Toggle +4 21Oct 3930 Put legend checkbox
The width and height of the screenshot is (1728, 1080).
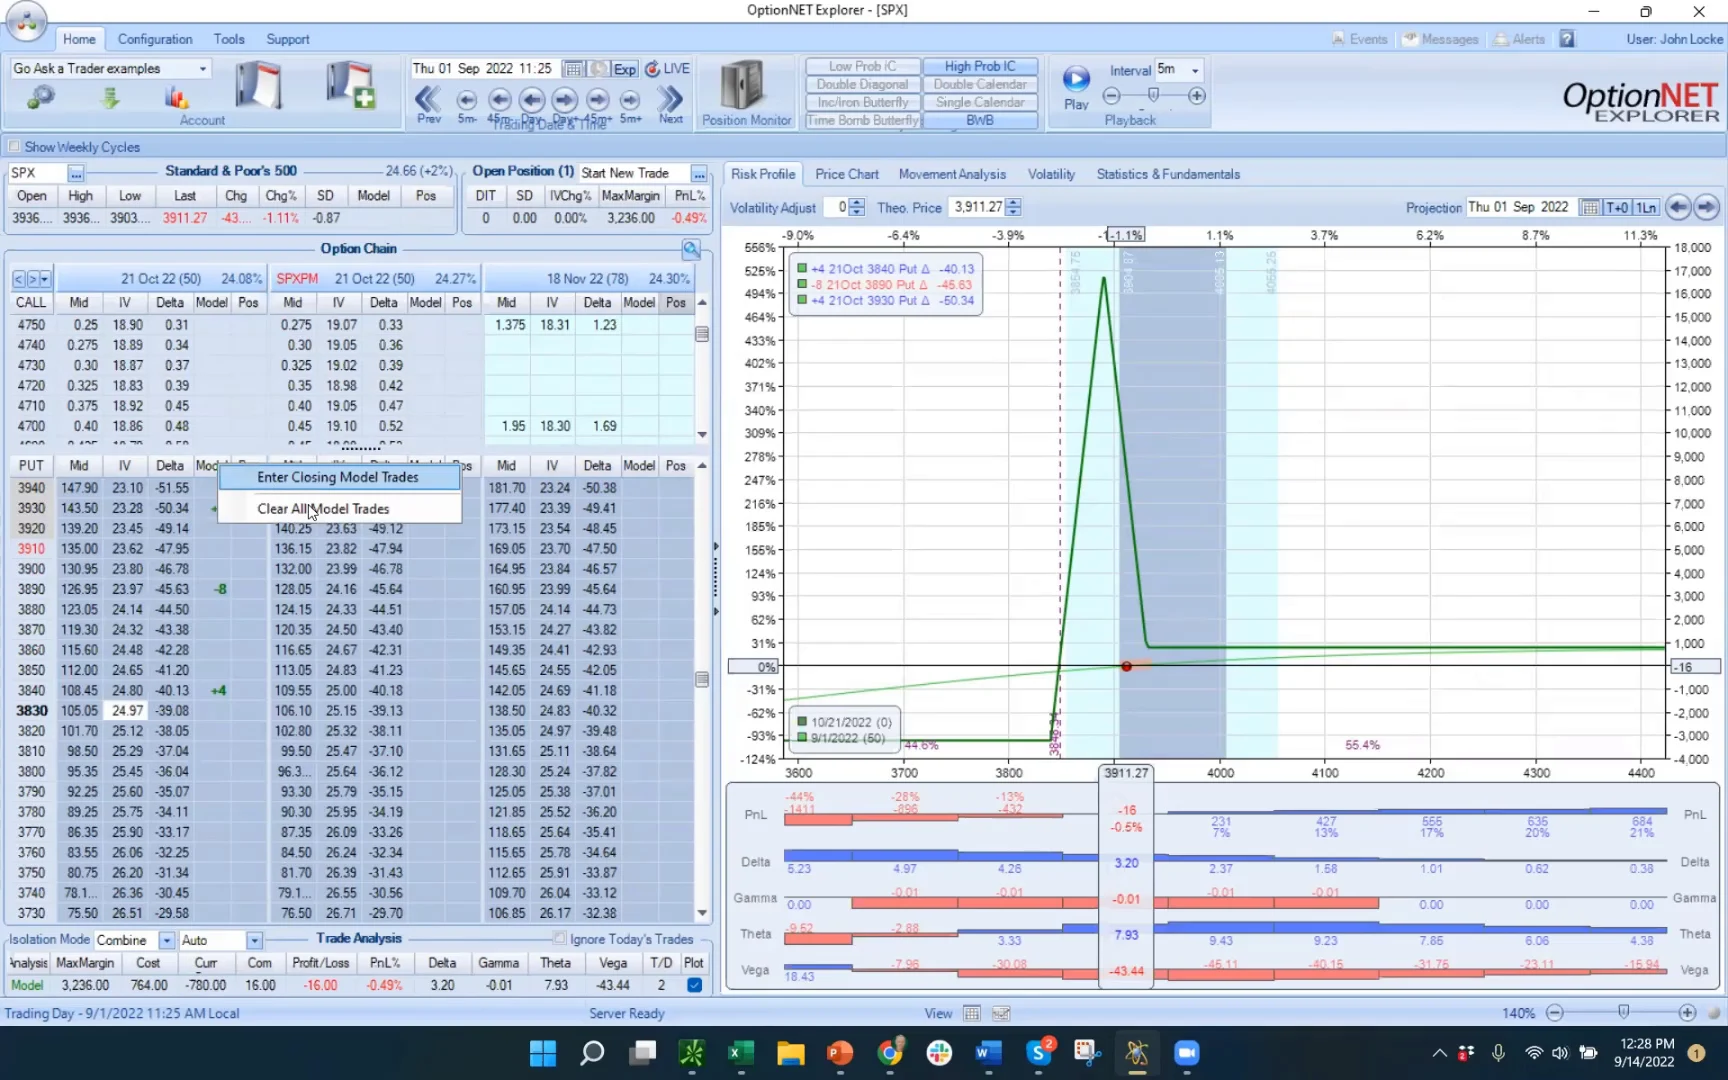pyautogui.click(x=802, y=300)
